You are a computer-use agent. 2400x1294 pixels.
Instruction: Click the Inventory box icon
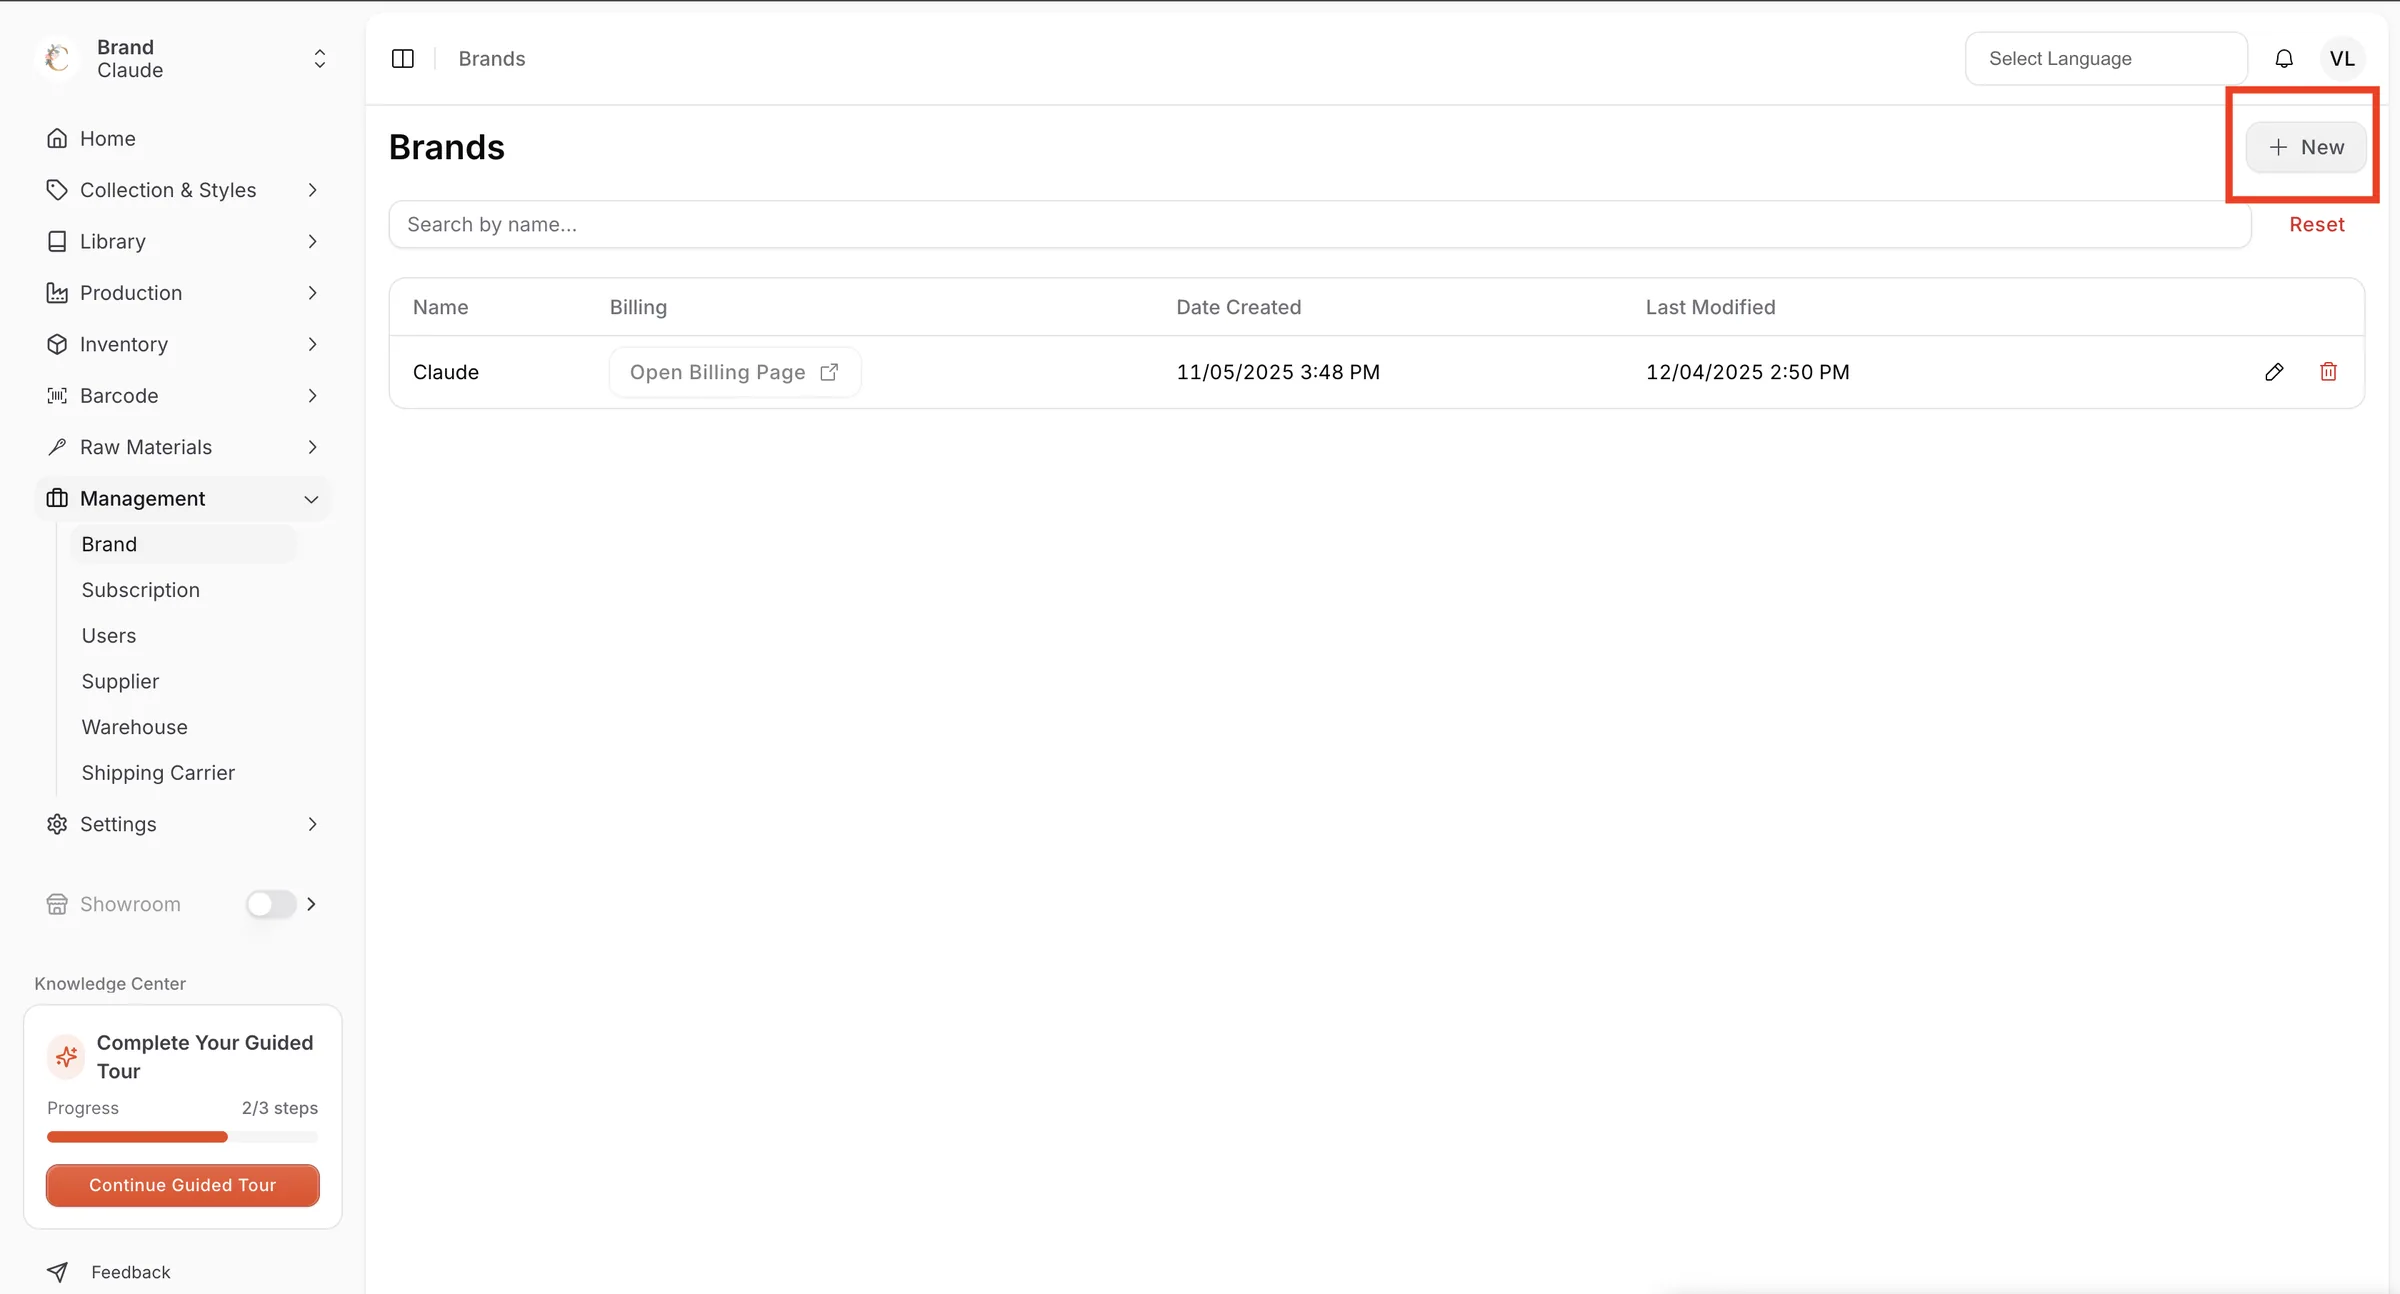click(x=57, y=344)
